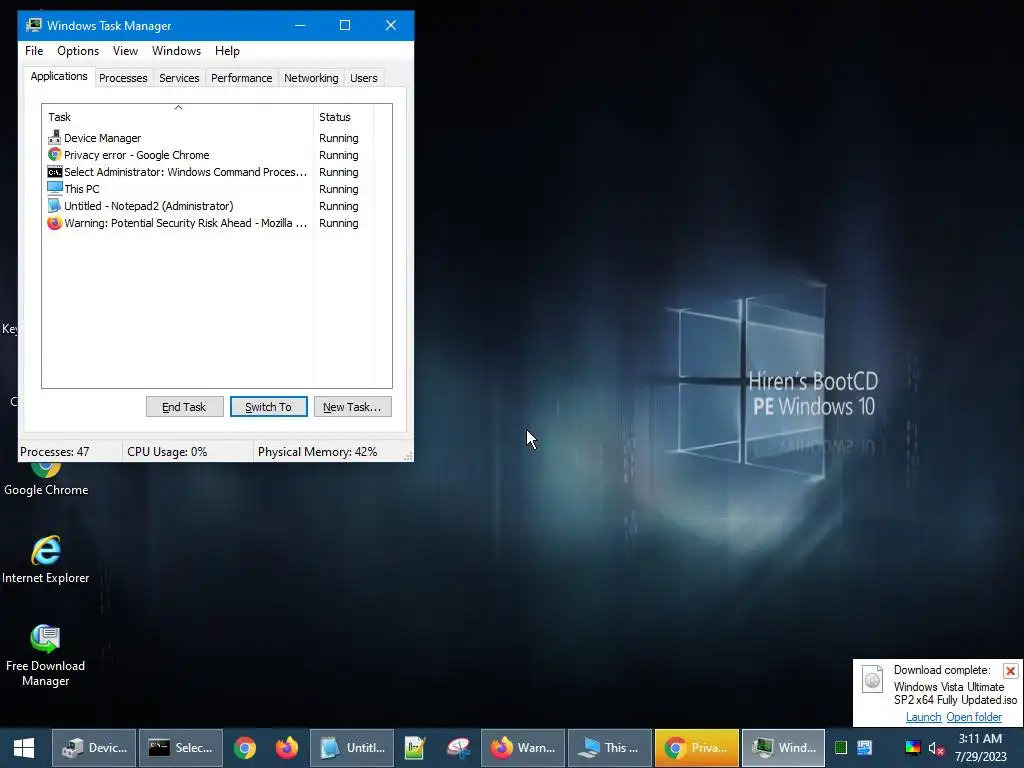Click 'Processes: 47' in status bar

(x=55, y=452)
